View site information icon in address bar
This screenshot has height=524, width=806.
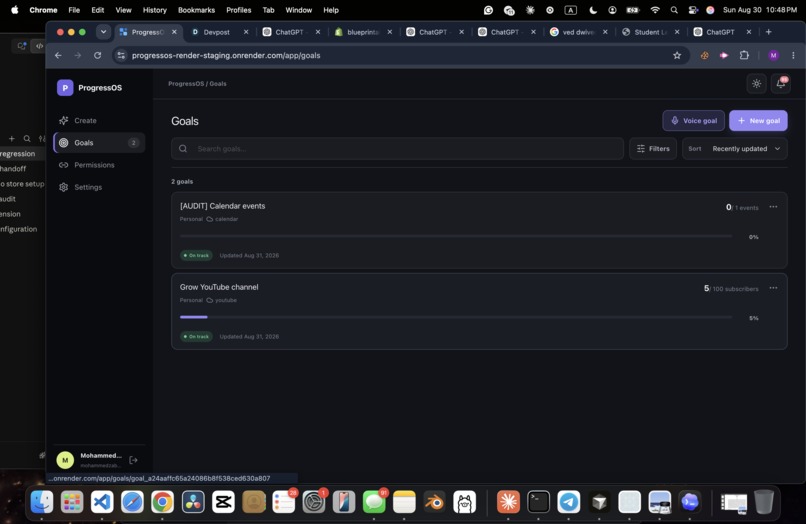pos(121,55)
